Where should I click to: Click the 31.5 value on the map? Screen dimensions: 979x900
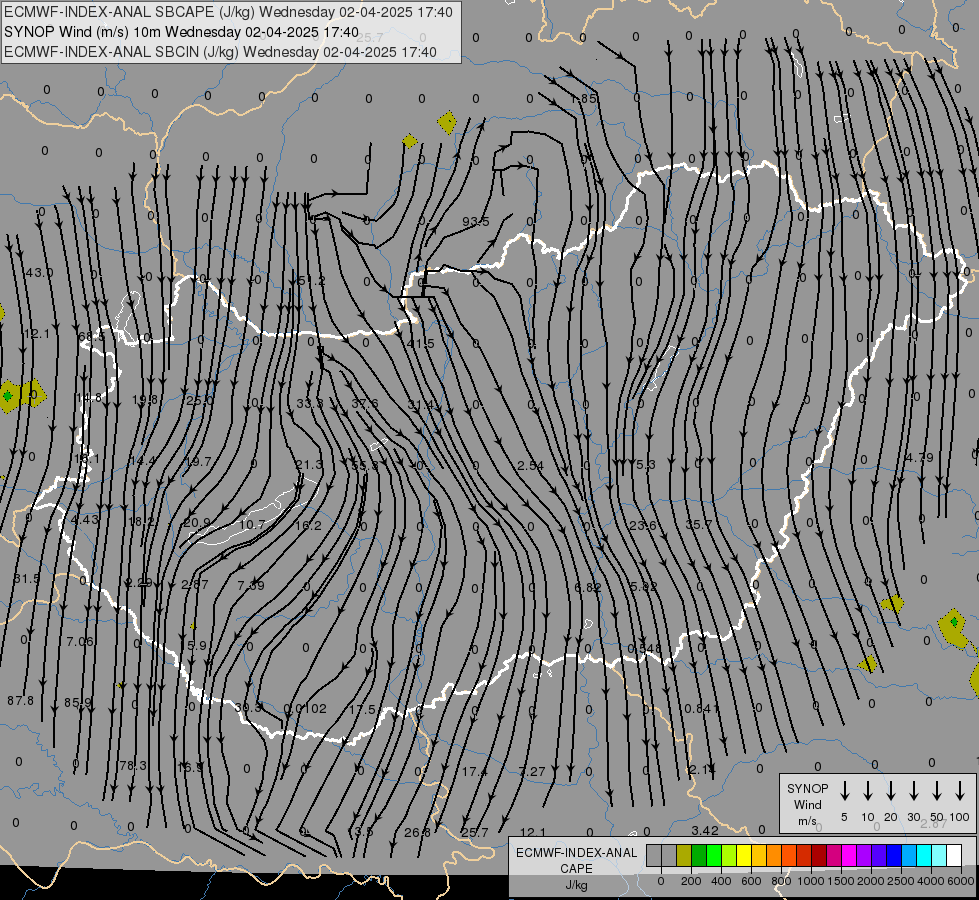[26, 579]
